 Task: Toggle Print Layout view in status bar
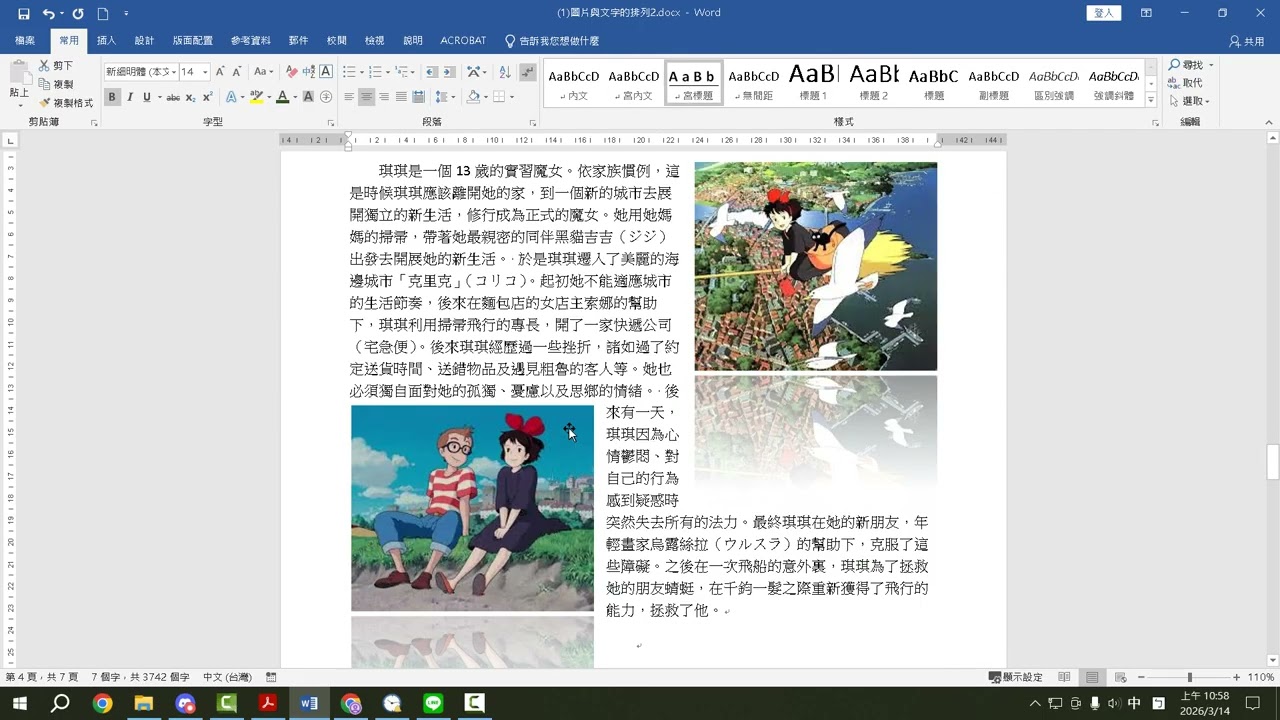pyautogui.click(x=1092, y=677)
